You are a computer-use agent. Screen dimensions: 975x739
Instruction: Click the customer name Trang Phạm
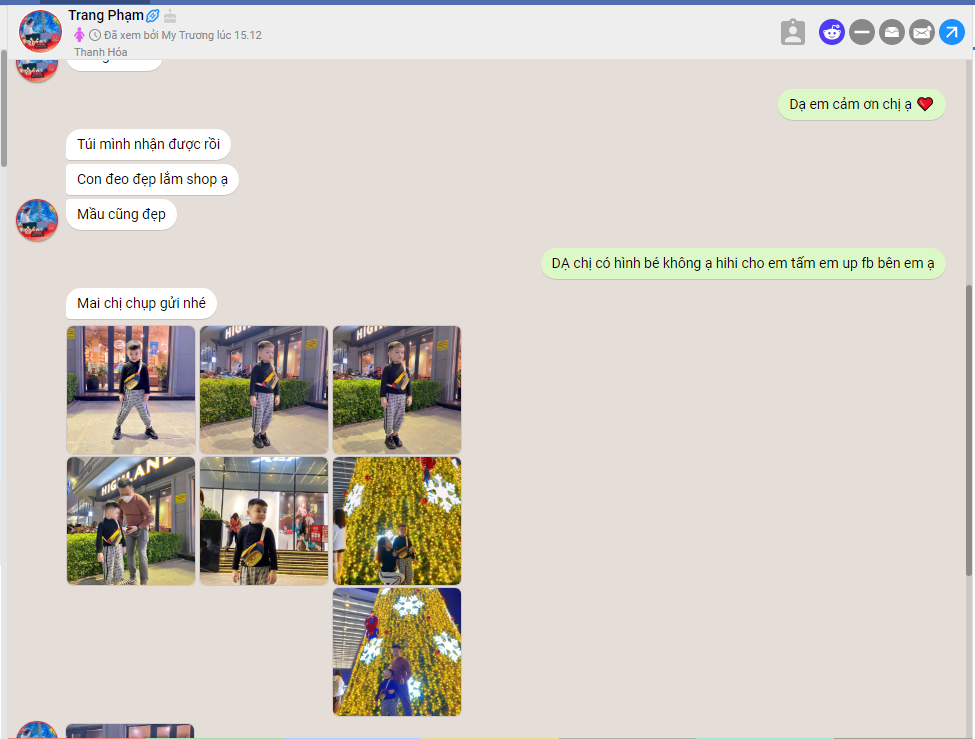[x=106, y=16]
